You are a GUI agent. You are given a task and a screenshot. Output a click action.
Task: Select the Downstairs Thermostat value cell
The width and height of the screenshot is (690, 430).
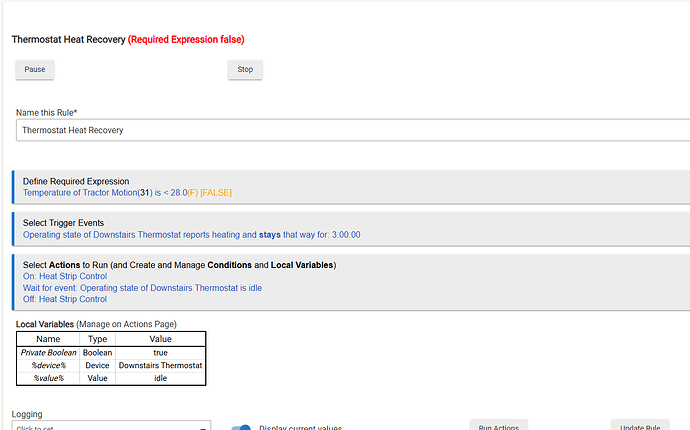[160, 365]
